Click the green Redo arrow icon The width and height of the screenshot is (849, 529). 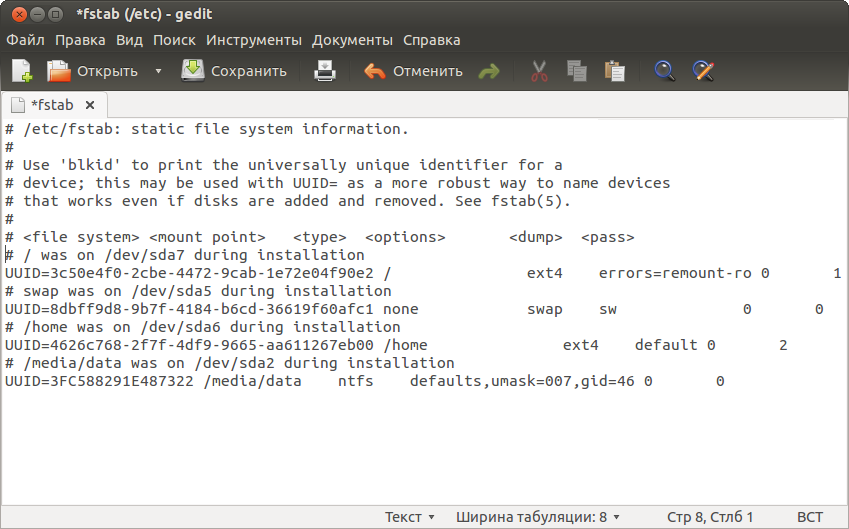(489, 71)
